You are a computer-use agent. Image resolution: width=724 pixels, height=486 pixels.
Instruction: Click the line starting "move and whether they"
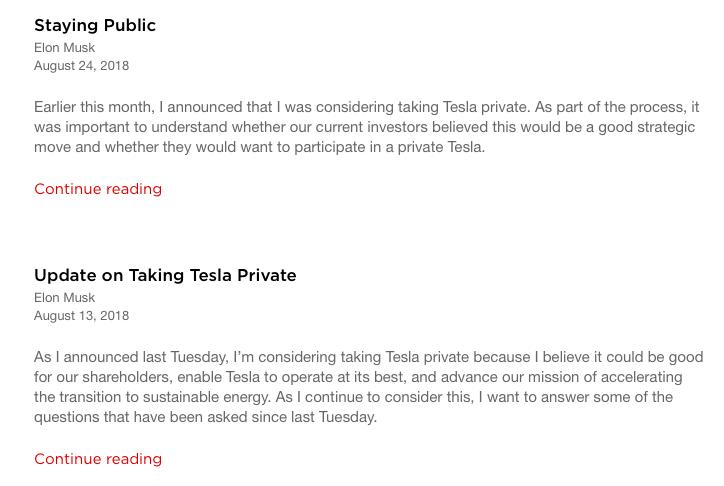(x=259, y=148)
